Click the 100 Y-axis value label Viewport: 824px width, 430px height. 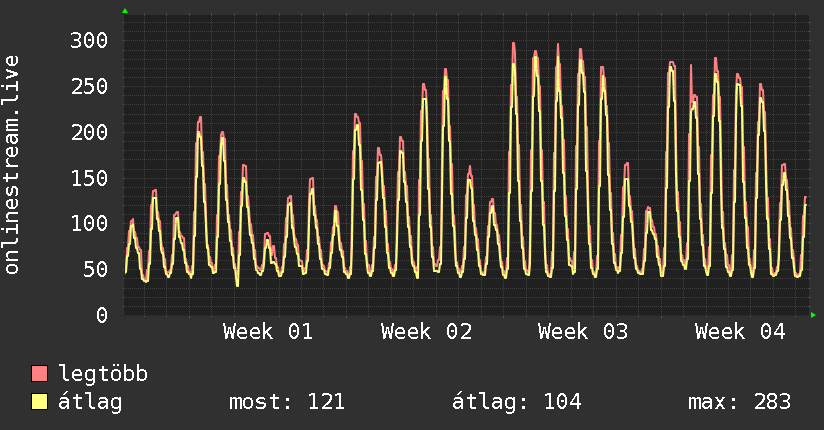(x=88, y=223)
